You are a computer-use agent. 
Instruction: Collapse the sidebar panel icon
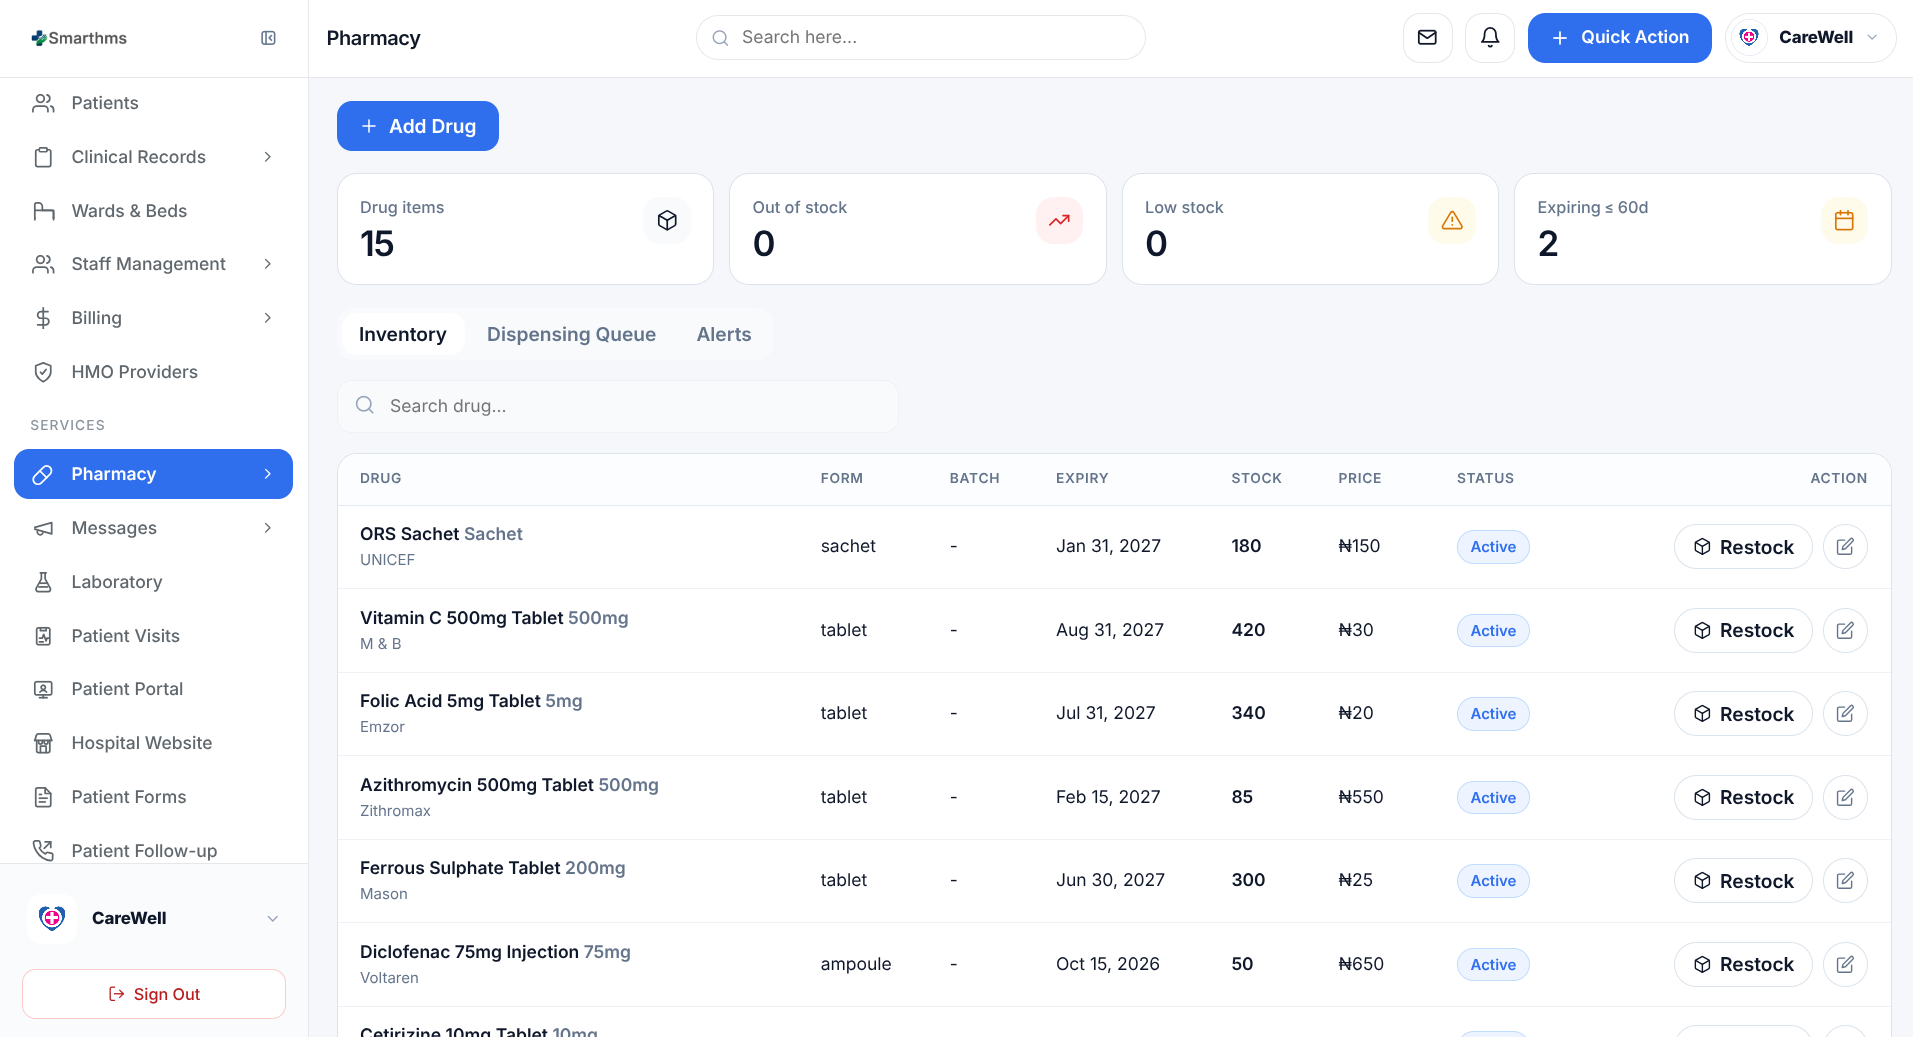tap(268, 38)
